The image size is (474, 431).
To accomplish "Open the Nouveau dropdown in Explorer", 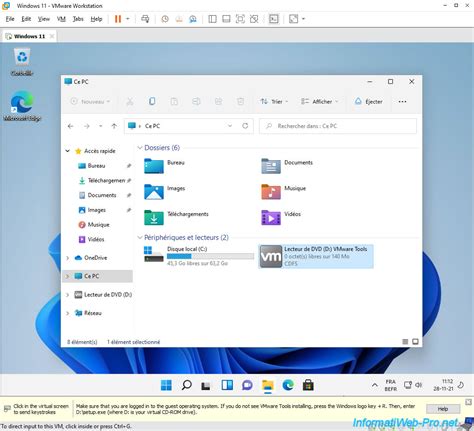I will click(90, 101).
